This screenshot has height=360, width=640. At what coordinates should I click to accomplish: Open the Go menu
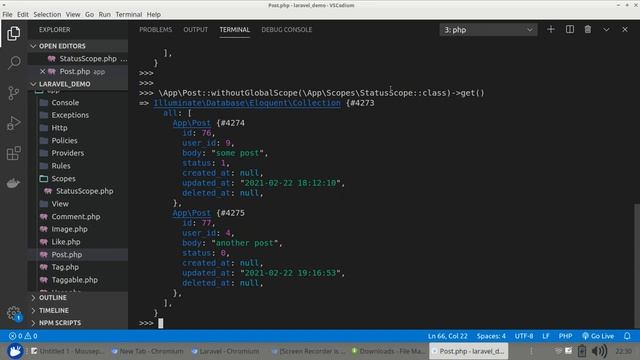point(89,14)
